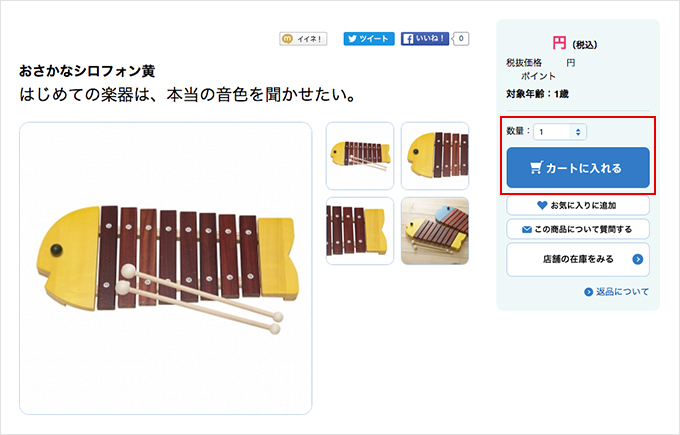Click the mixi イイネ! button

[303, 39]
